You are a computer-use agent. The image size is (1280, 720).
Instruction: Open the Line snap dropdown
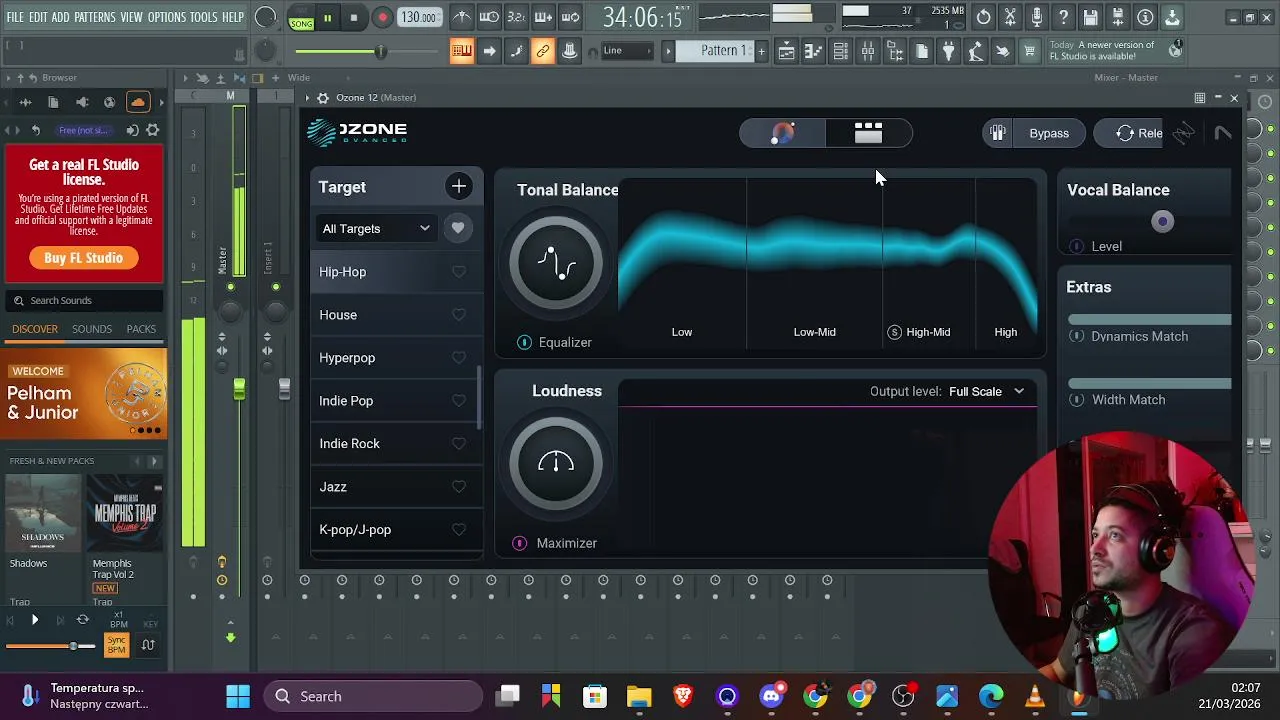[x=628, y=51]
